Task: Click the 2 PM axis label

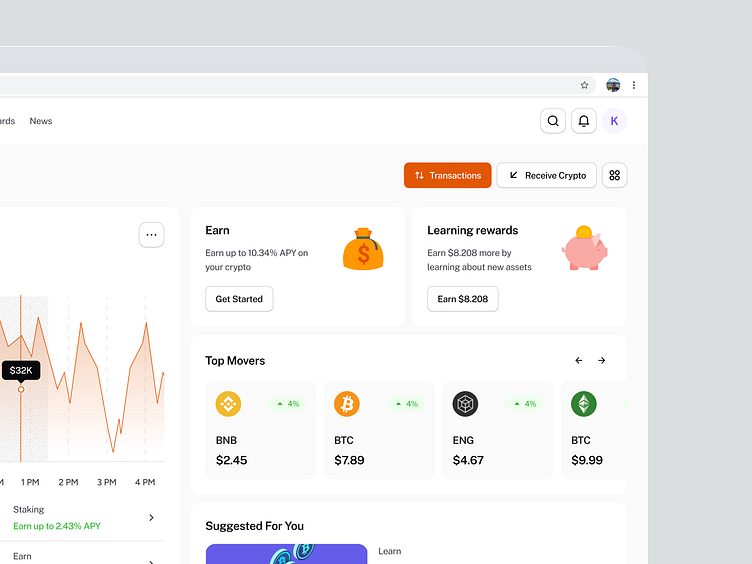Action: (68, 482)
